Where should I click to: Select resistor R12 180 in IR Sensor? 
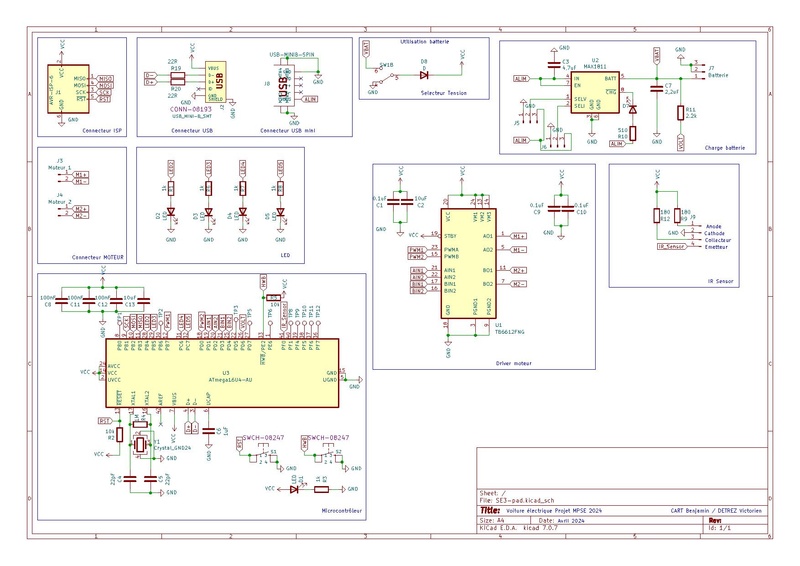[657, 215]
